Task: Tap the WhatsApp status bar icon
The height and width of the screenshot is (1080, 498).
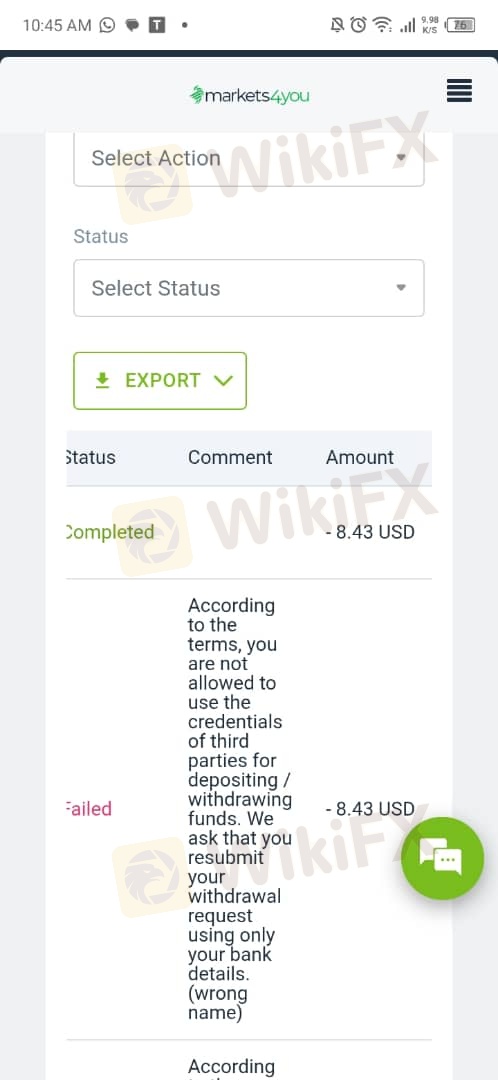Action: coord(107,25)
